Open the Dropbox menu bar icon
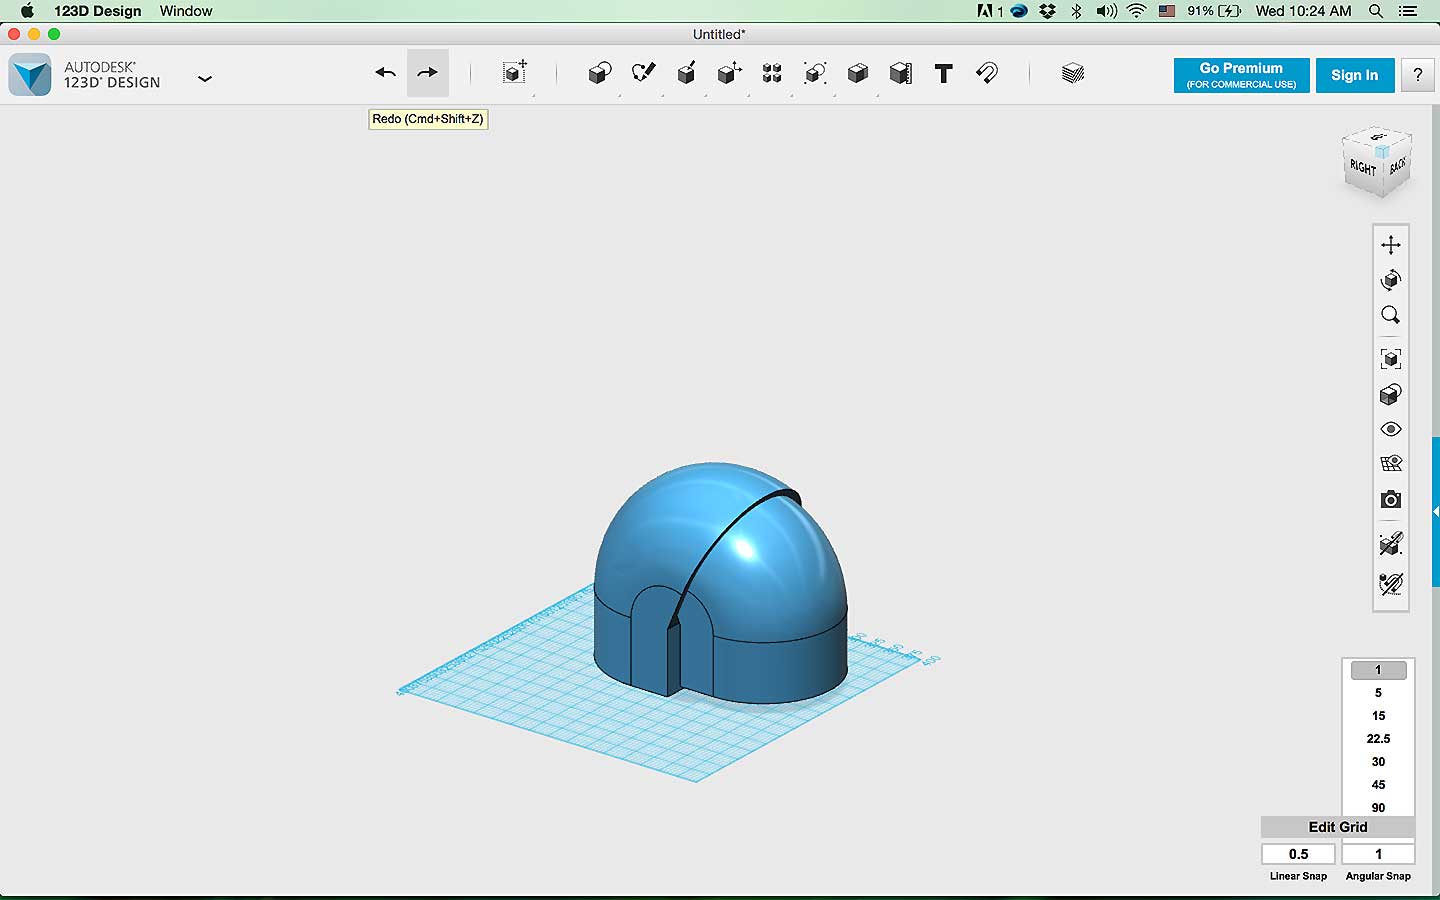The width and height of the screenshot is (1440, 900). (x=1047, y=11)
